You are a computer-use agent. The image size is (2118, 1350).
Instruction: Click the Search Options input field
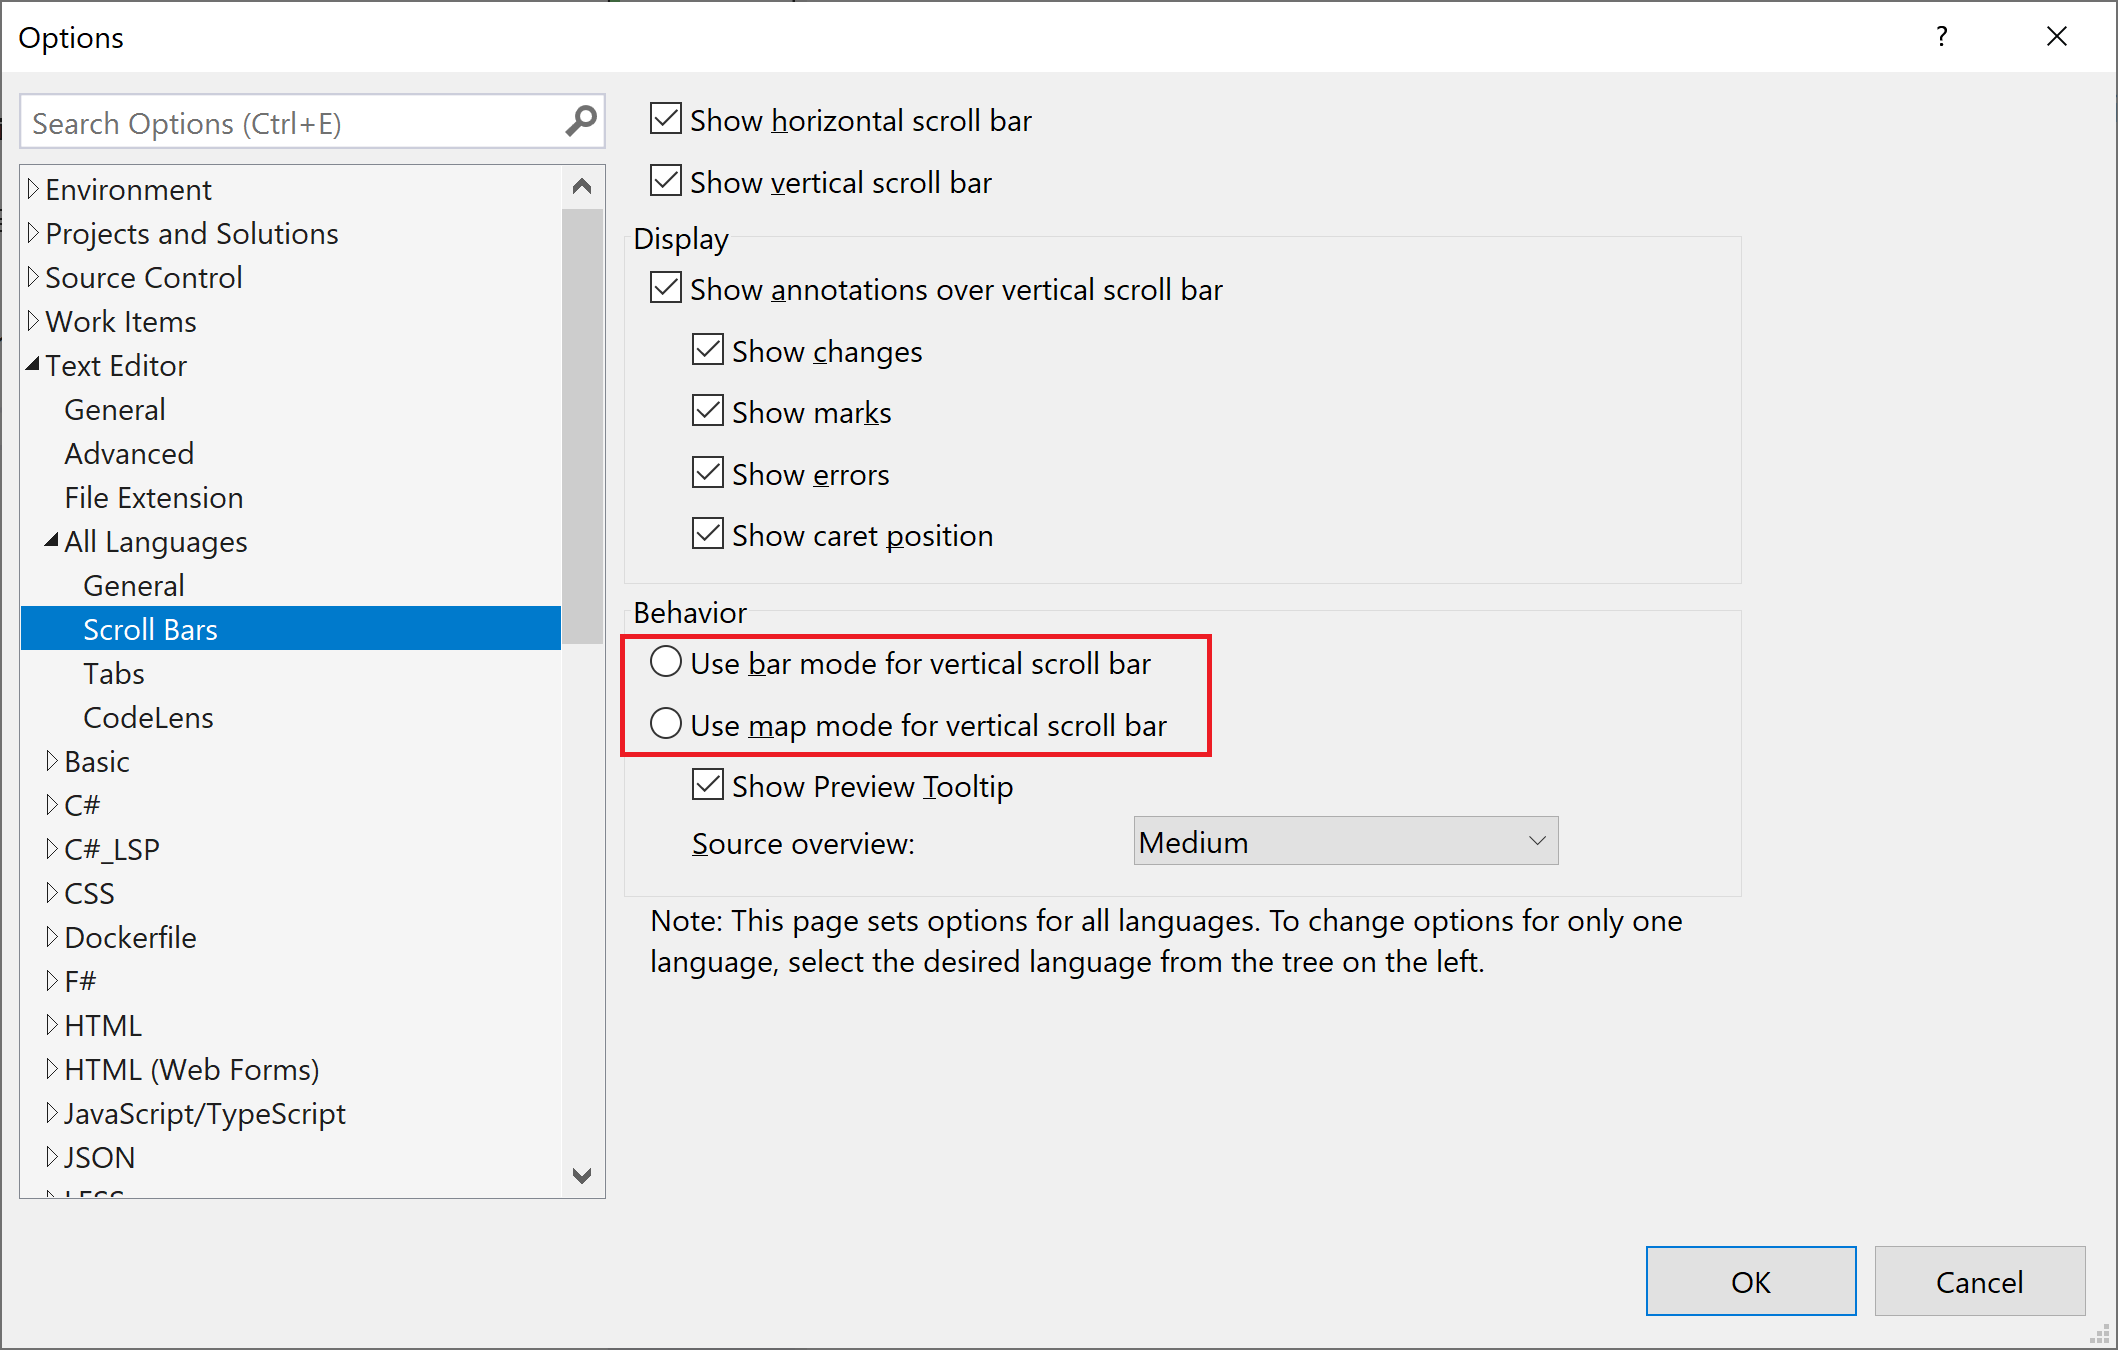pos(290,123)
